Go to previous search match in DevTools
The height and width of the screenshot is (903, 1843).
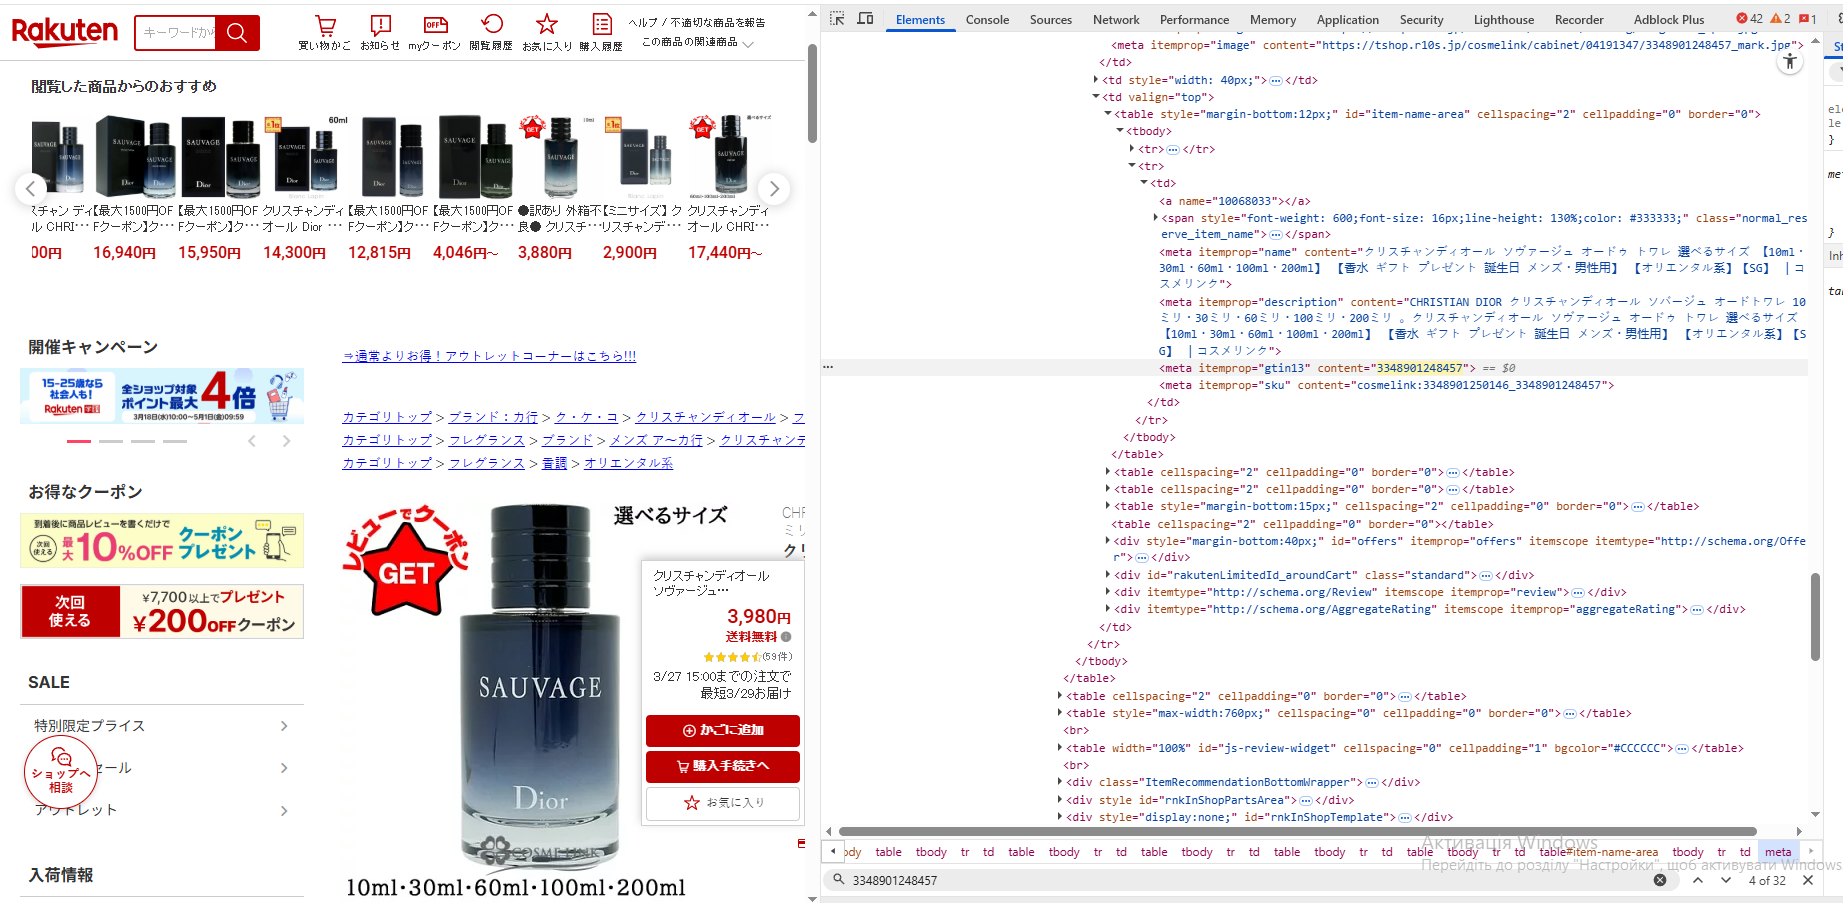pos(1698,880)
